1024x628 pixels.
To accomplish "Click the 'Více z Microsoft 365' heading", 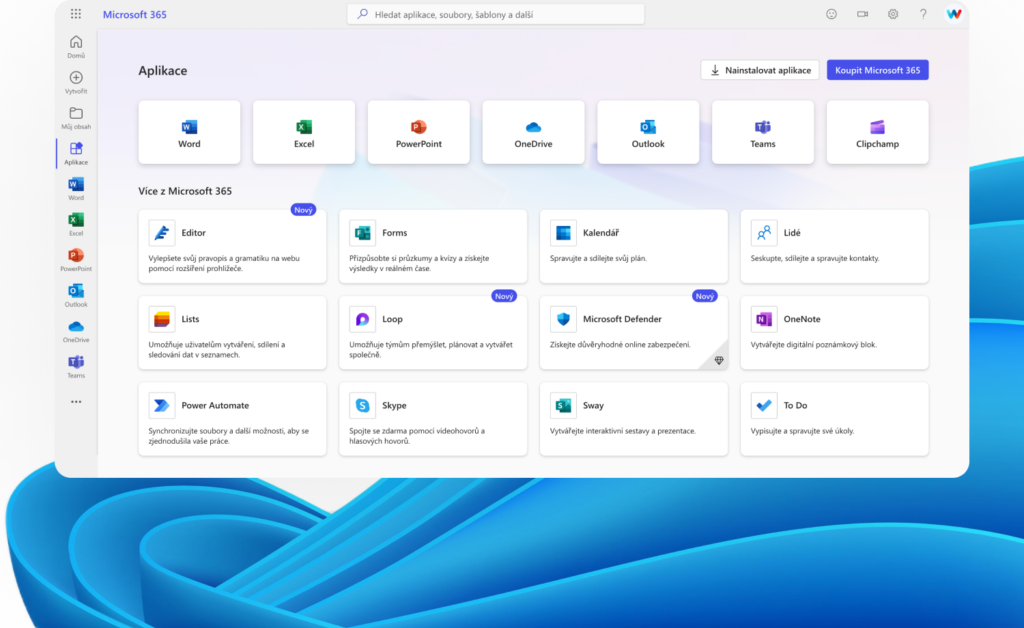I will (185, 191).
